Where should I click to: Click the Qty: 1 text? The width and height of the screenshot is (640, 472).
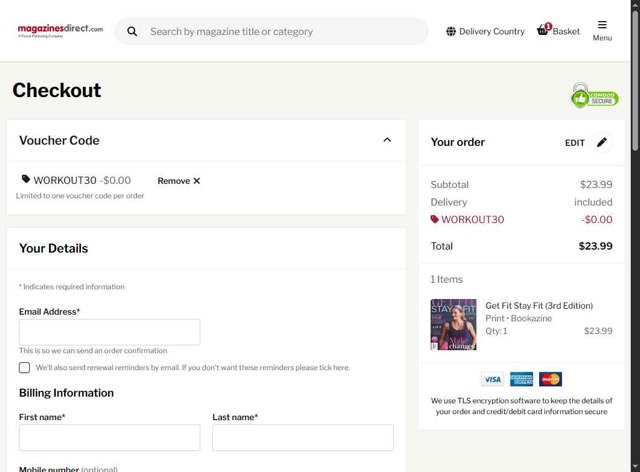(496, 331)
